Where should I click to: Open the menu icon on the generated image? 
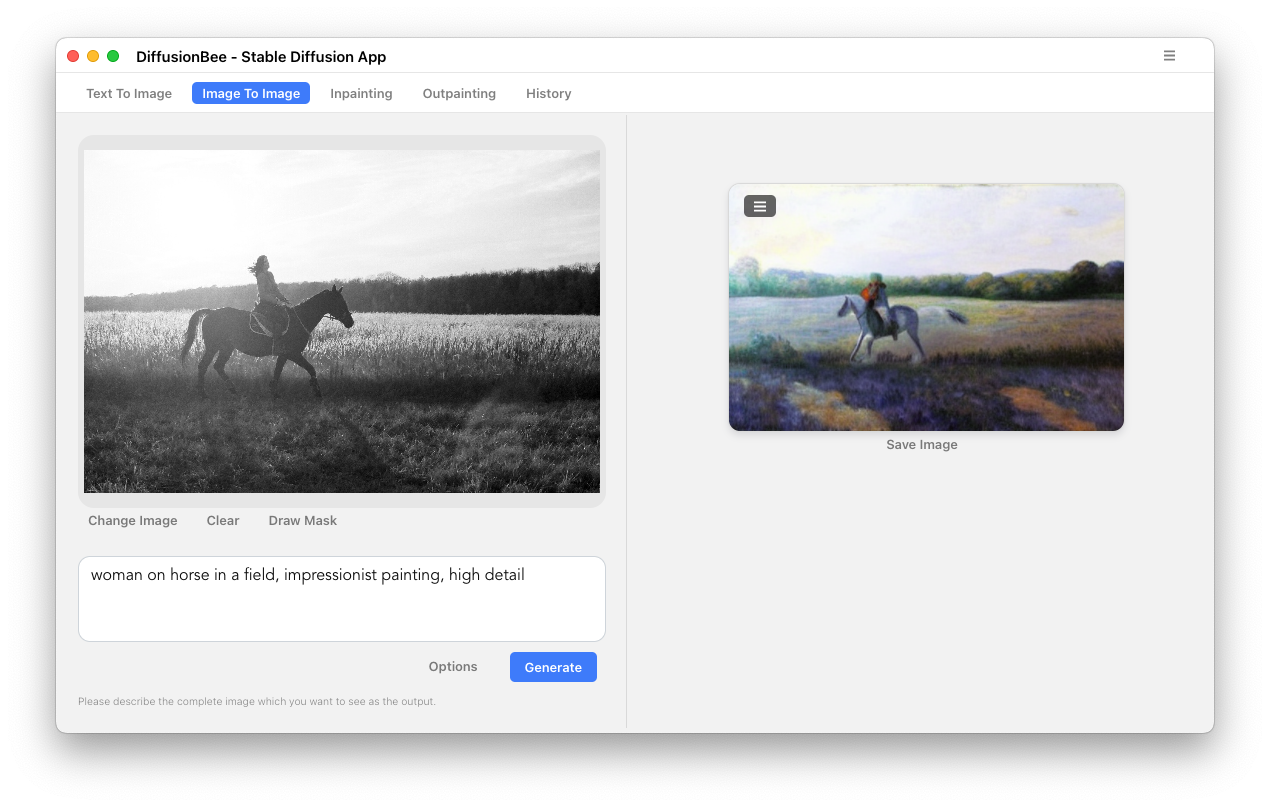point(760,206)
